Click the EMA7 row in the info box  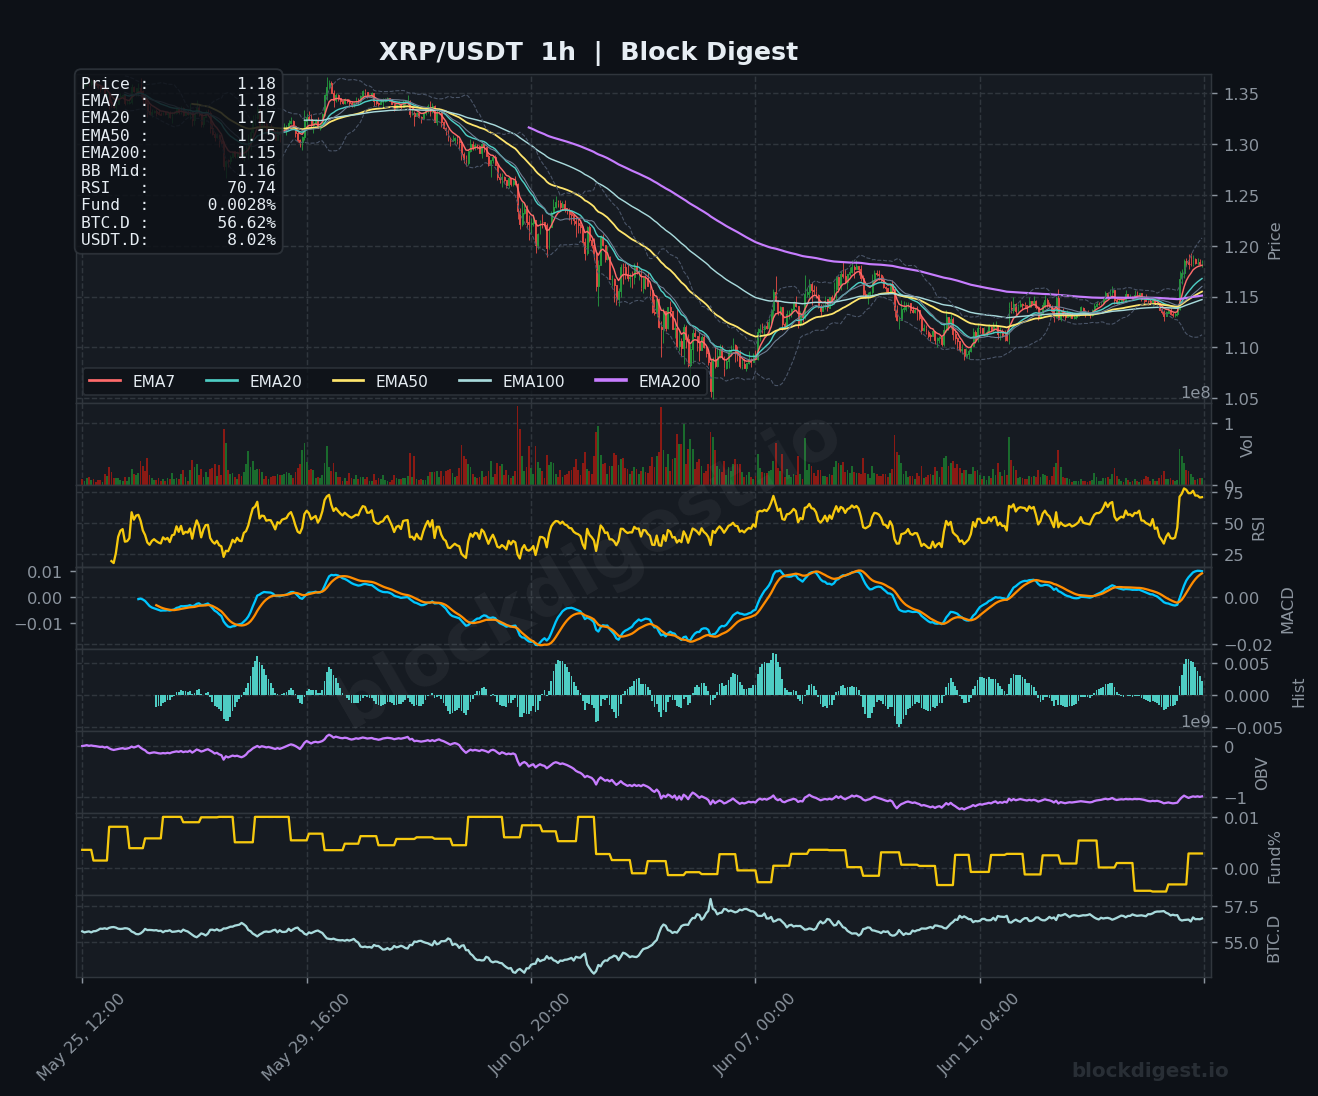click(178, 101)
